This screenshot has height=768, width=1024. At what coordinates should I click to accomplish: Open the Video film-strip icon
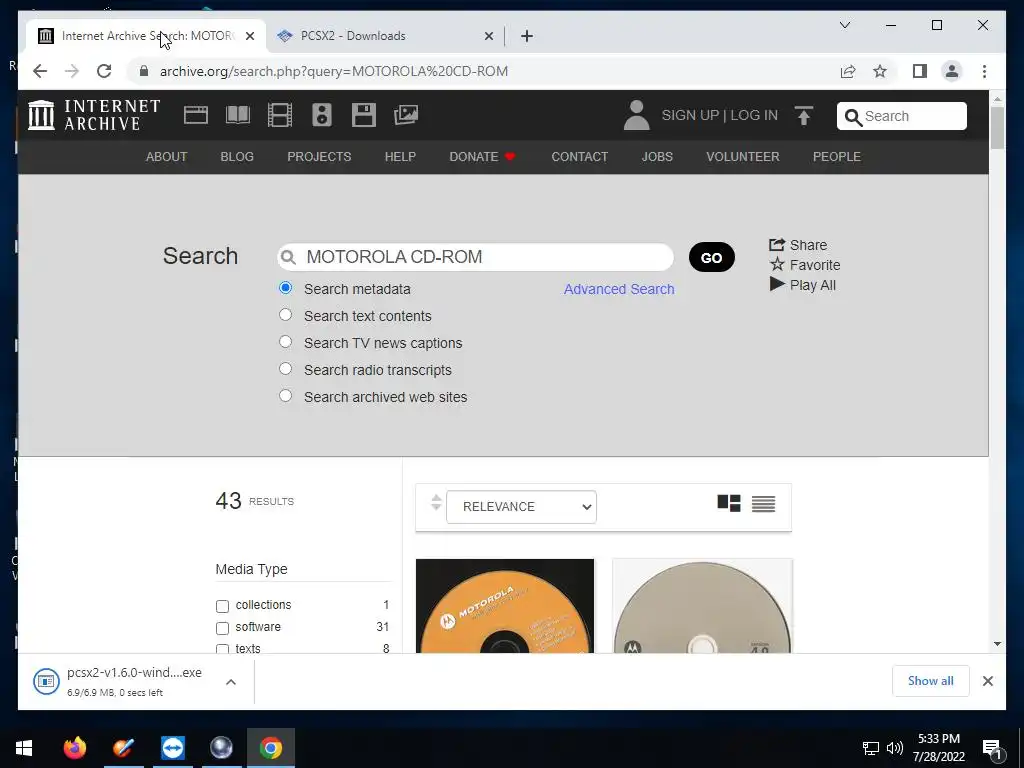tap(280, 115)
